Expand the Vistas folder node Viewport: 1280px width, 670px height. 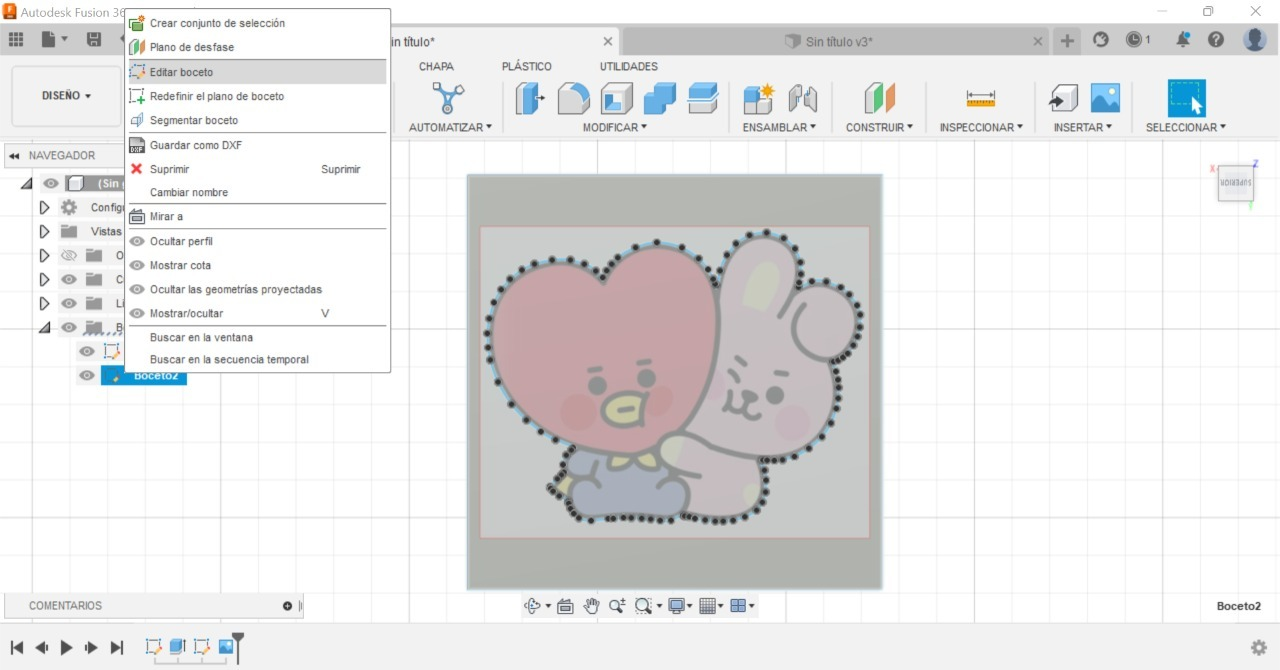pyautogui.click(x=44, y=231)
